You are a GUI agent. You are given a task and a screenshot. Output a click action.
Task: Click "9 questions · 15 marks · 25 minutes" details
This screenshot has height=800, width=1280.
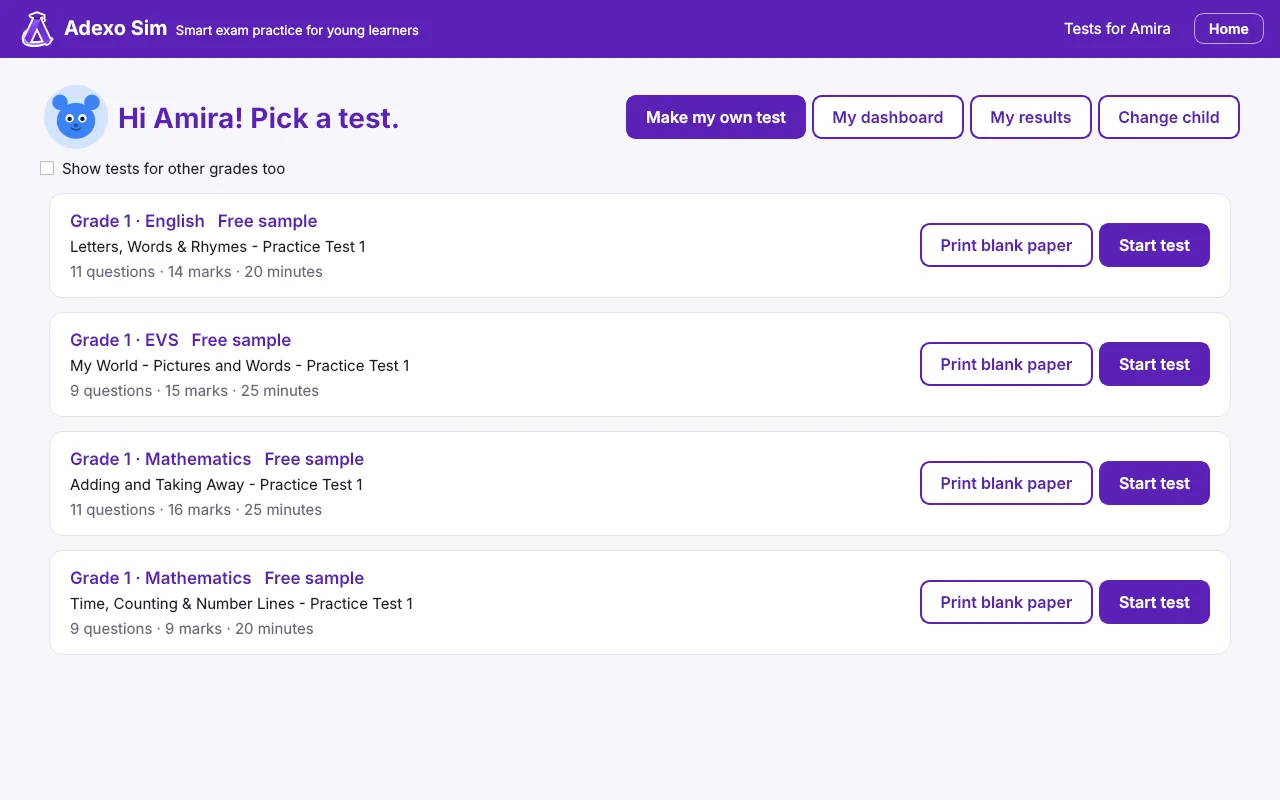(194, 391)
